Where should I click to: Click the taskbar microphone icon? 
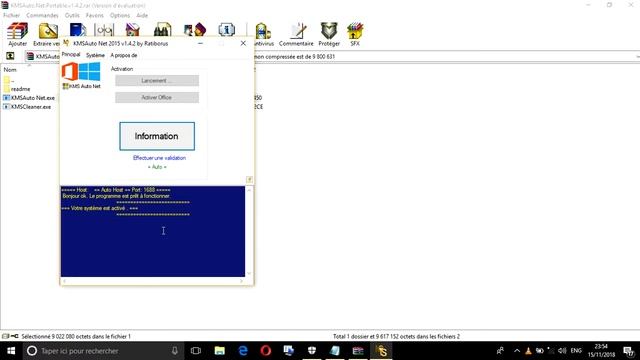tap(175, 351)
